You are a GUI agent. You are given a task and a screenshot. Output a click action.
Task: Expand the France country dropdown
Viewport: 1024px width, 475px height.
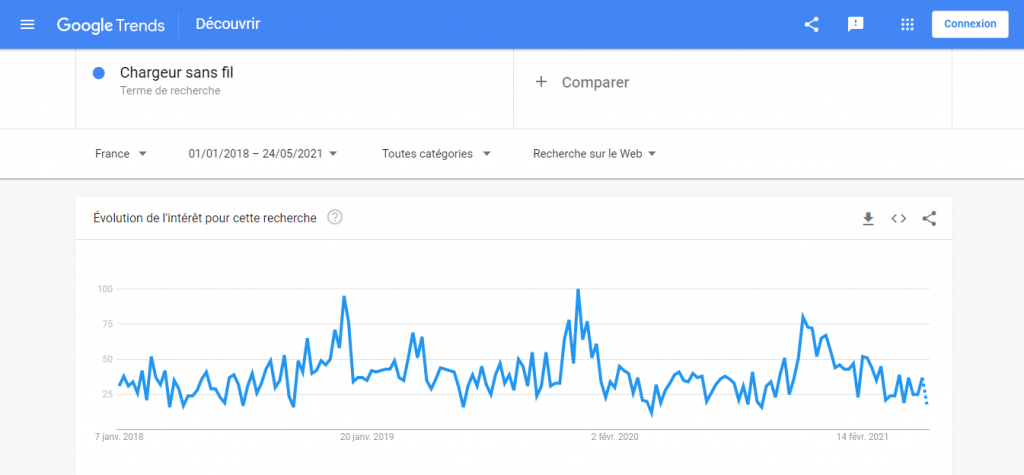point(121,154)
